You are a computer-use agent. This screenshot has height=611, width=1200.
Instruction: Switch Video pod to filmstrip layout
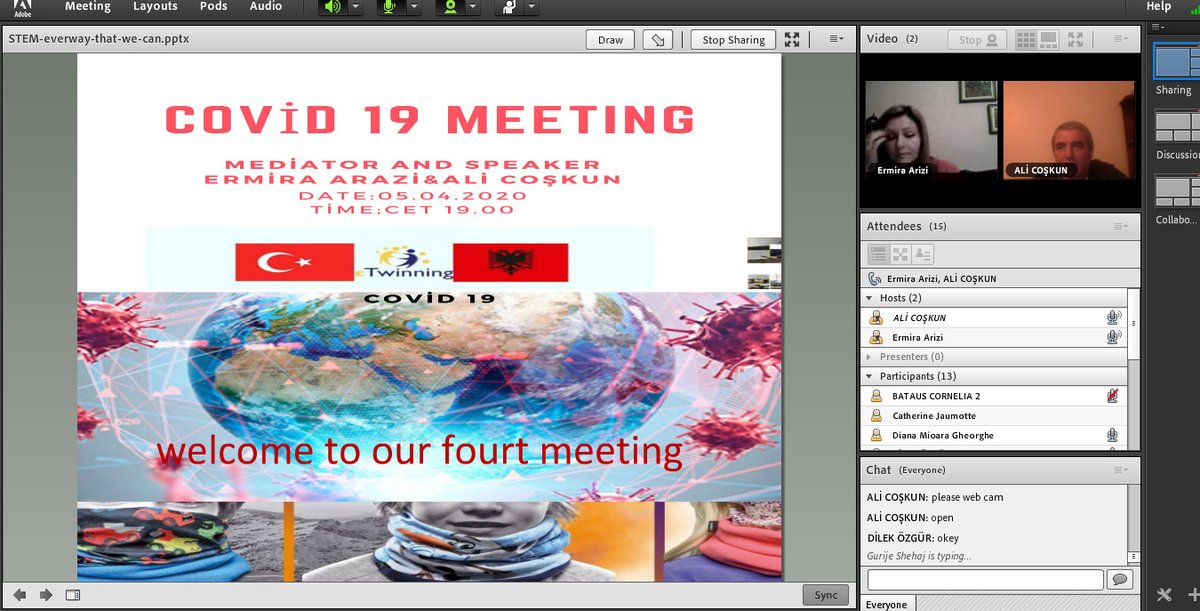[1049, 40]
